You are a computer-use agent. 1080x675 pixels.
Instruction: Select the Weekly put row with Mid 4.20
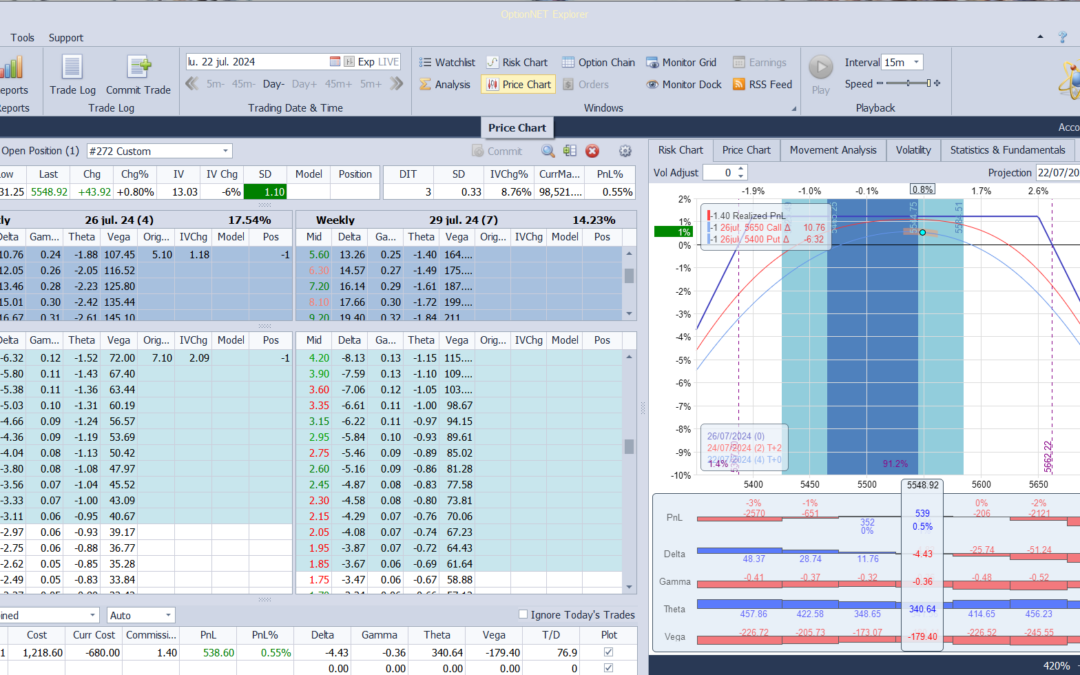tap(459, 357)
